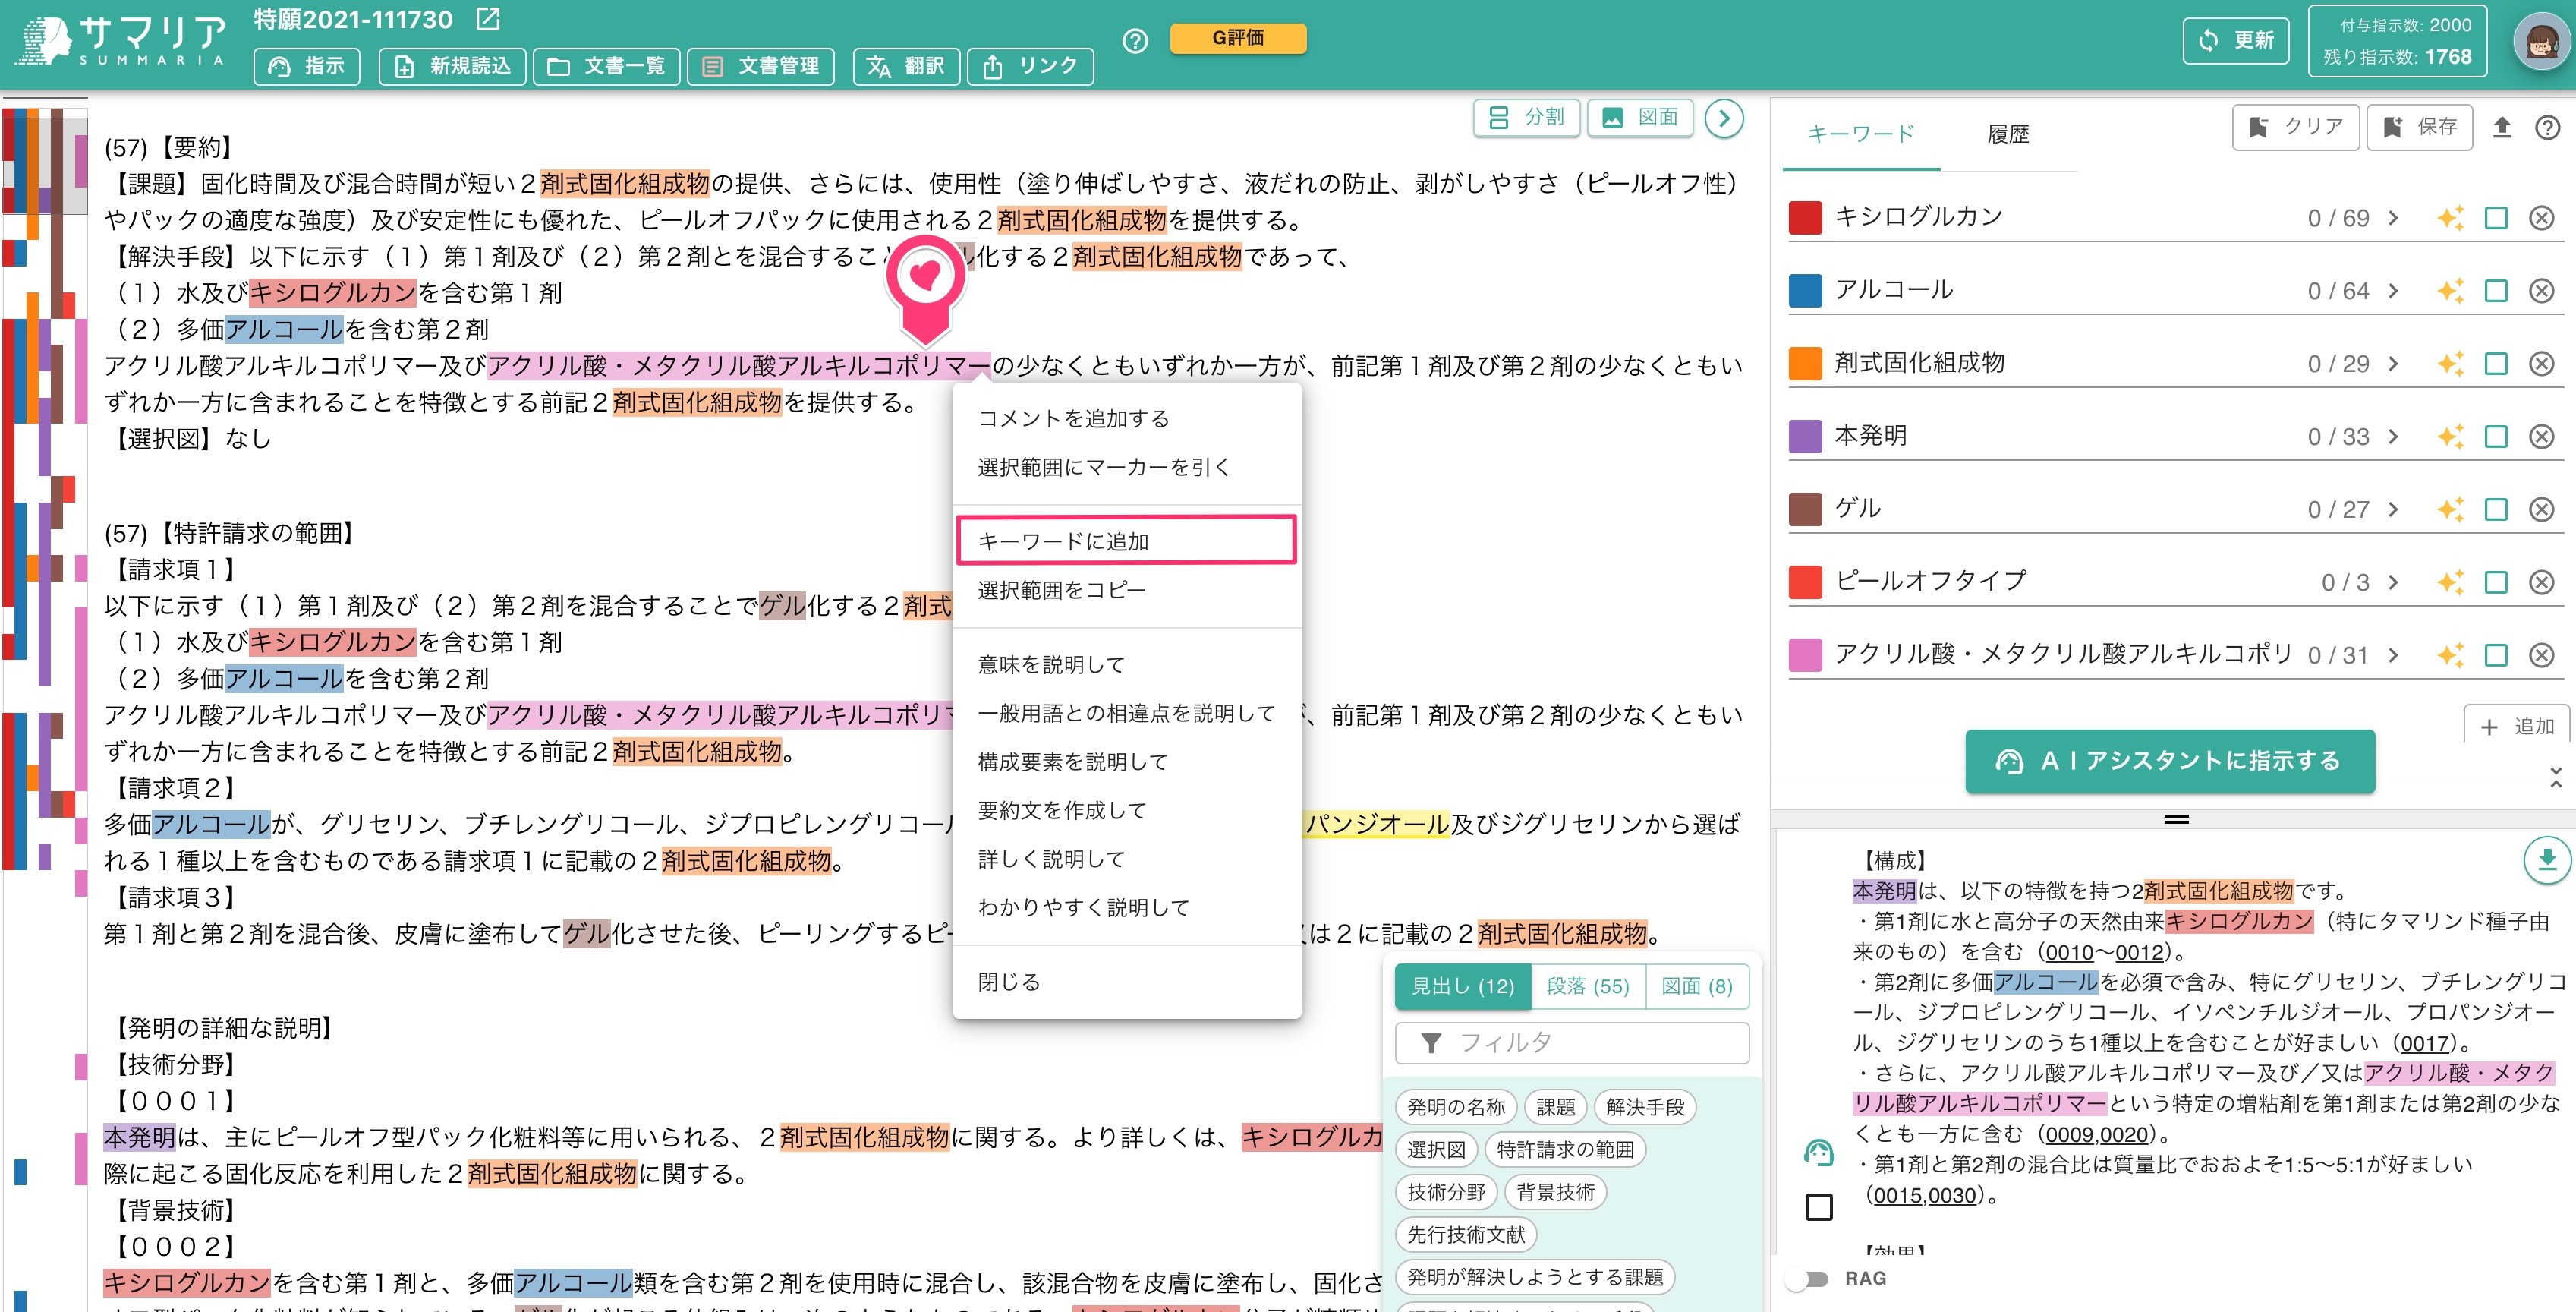Click the AI assistant headset icon beside response
This screenshot has height=1312, width=2576.
(1819, 1153)
